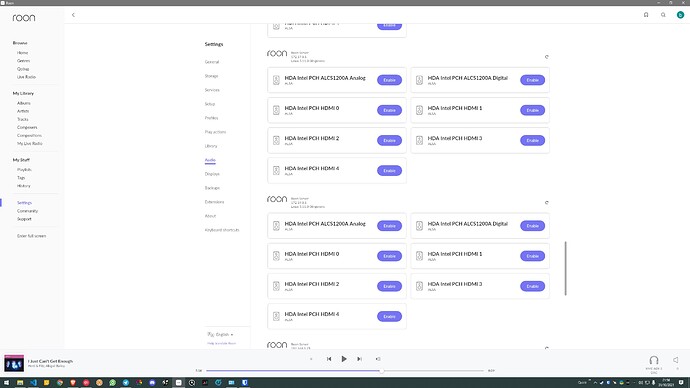Refresh the first Roon Server device group
Screen dimensions: 690x388
(x=547, y=57)
